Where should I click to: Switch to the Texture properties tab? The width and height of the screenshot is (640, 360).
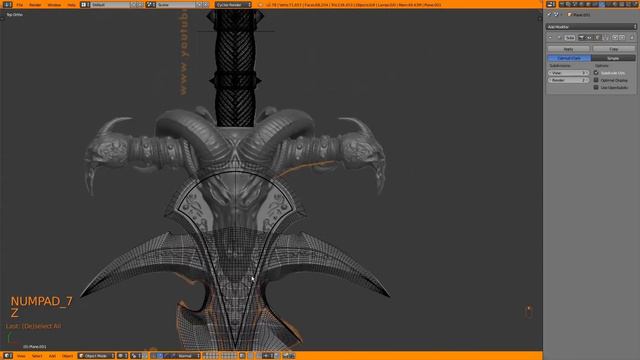[622, 4]
